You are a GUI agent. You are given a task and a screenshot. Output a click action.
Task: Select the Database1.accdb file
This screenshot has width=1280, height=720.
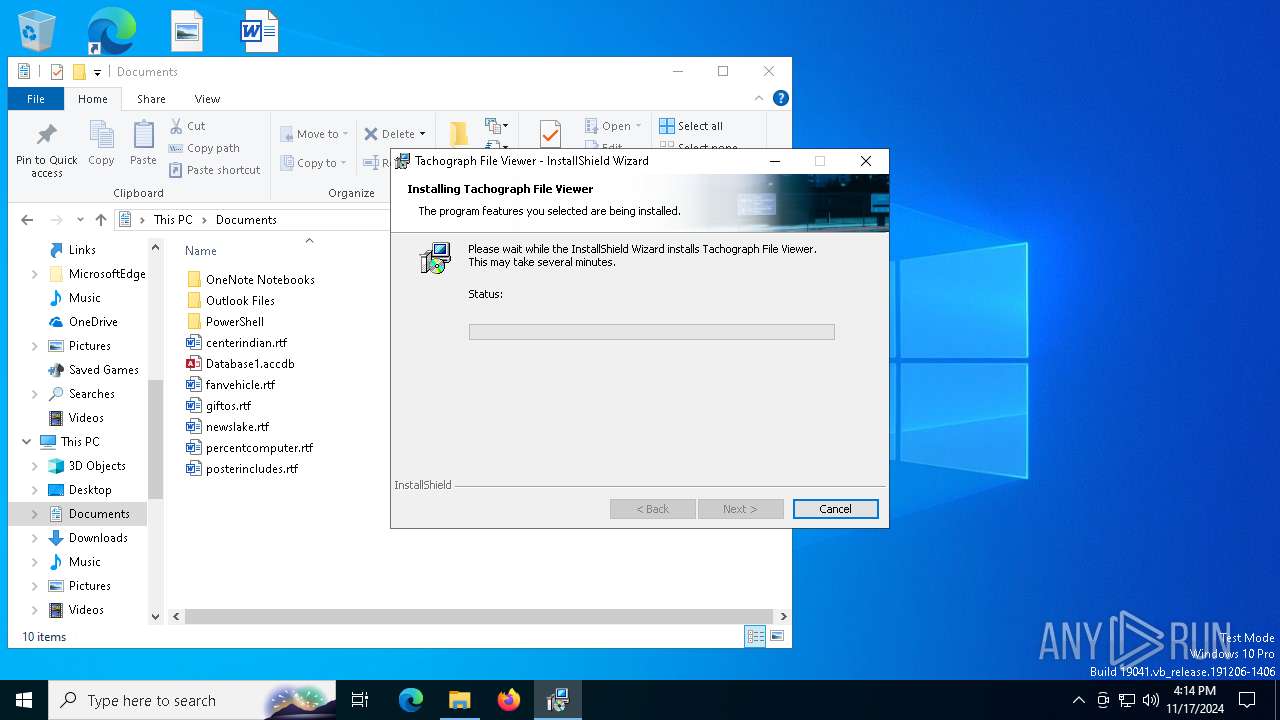click(240, 364)
